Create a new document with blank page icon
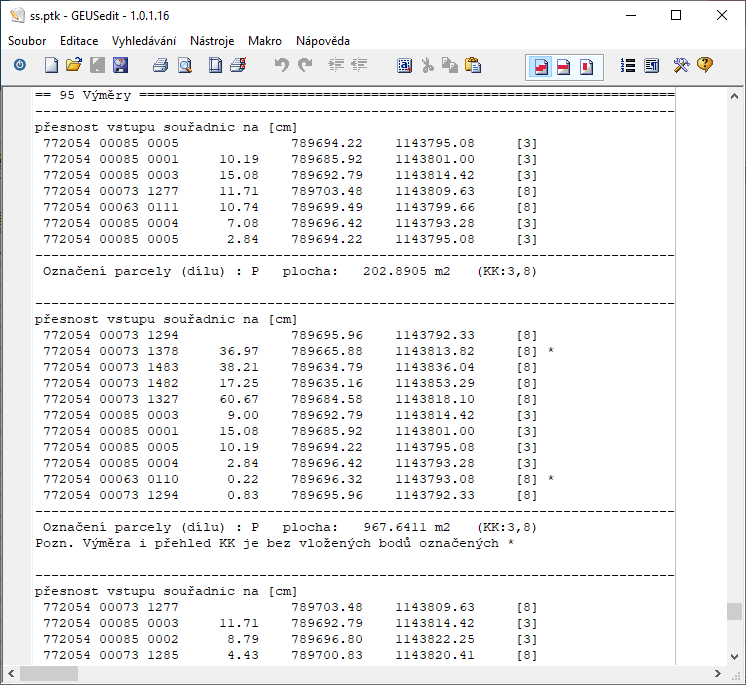 [x=51, y=66]
